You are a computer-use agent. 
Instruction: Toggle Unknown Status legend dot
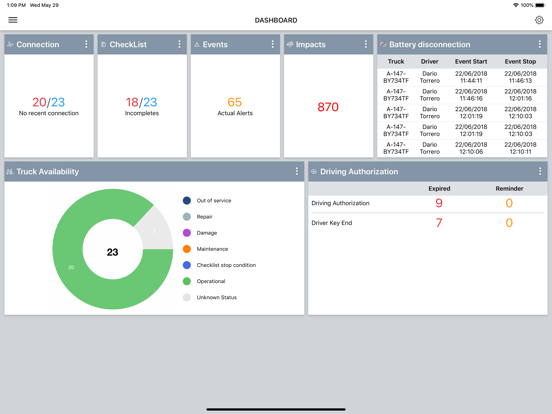[x=187, y=297]
